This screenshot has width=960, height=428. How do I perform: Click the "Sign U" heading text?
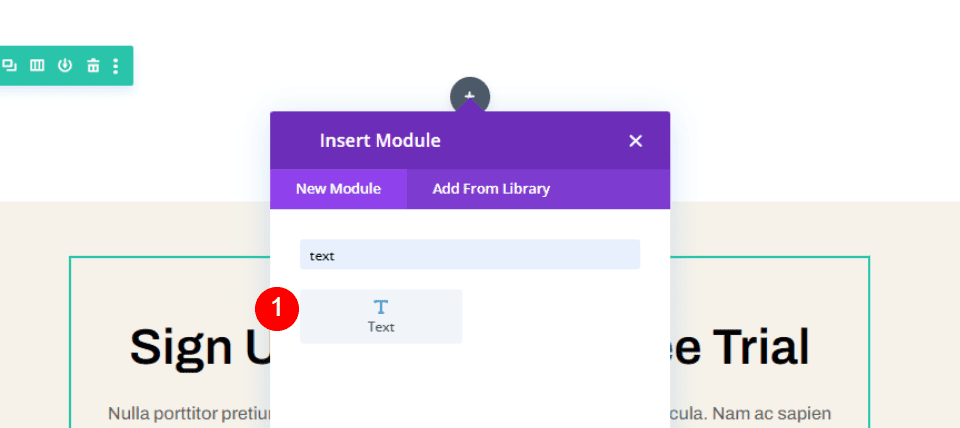pyautogui.click(x=200, y=347)
